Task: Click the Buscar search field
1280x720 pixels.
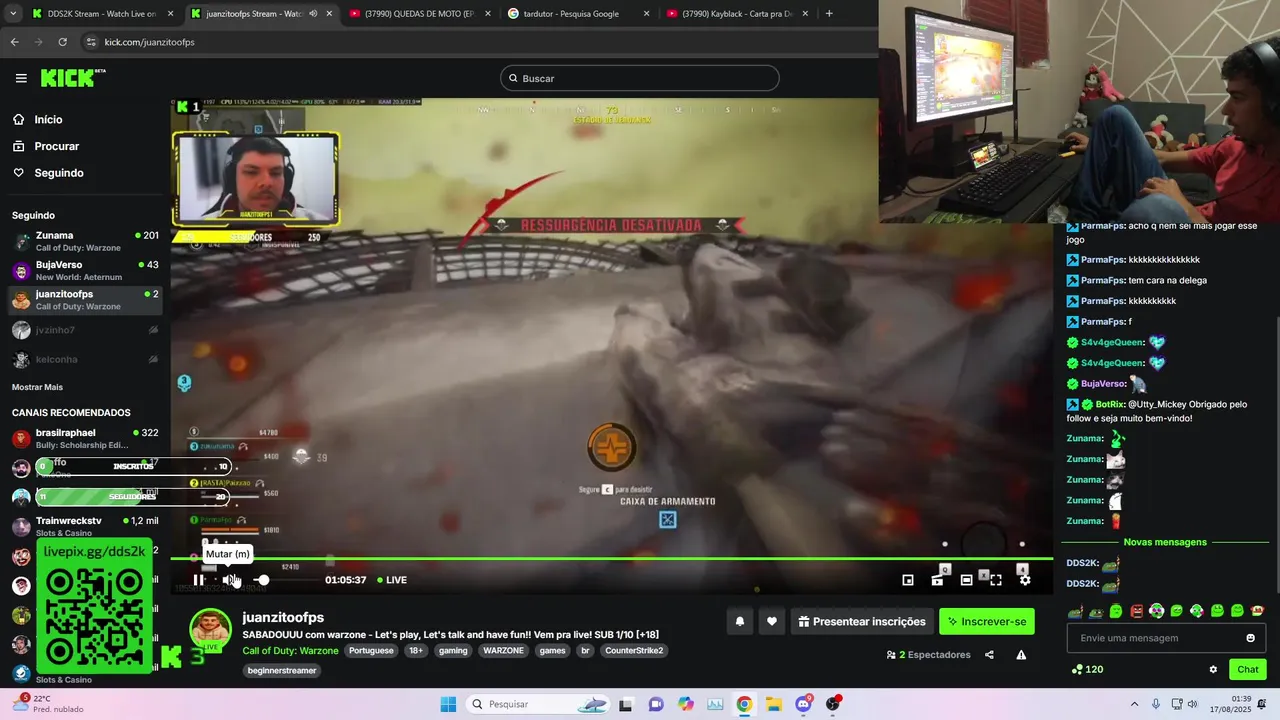Action: pyautogui.click(x=640, y=78)
